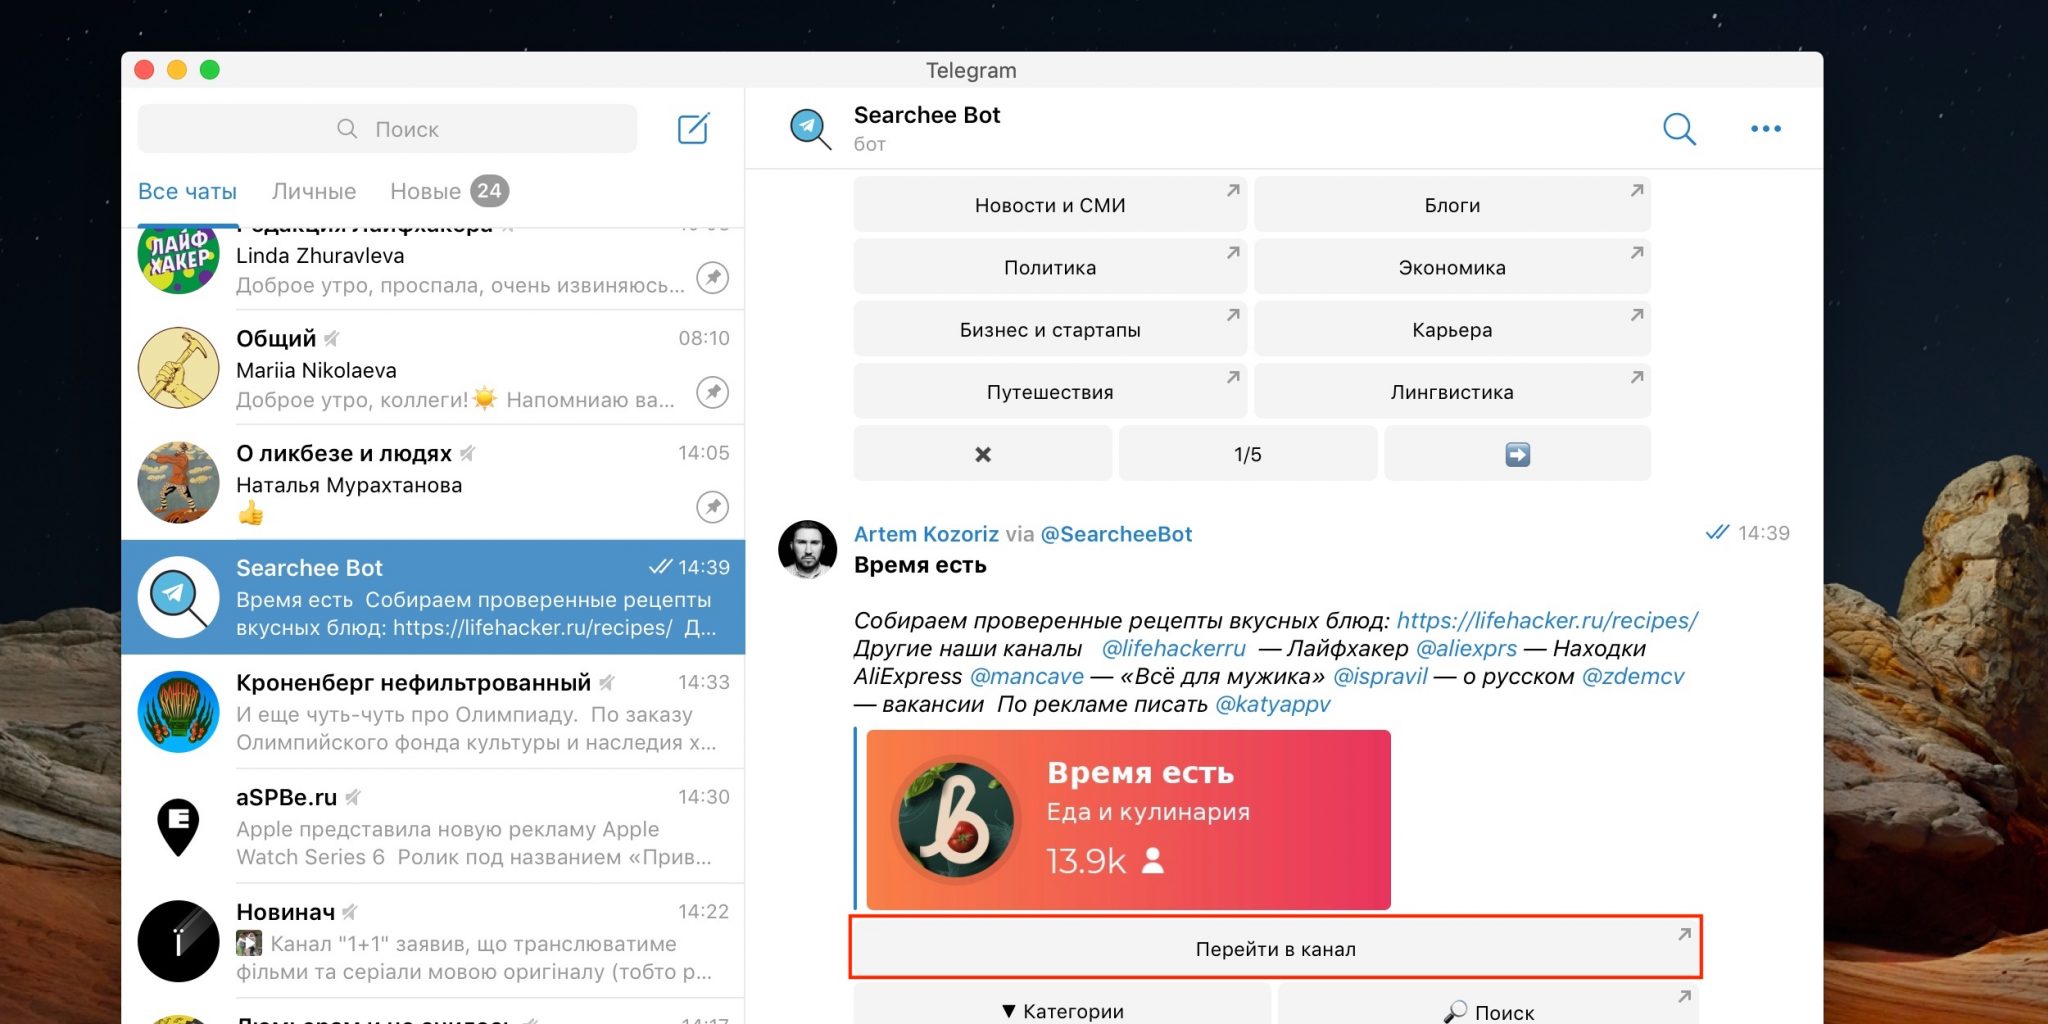The width and height of the screenshot is (2048, 1024).
Task: Open the Лингвистика category
Action: [x=1452, y=392]
